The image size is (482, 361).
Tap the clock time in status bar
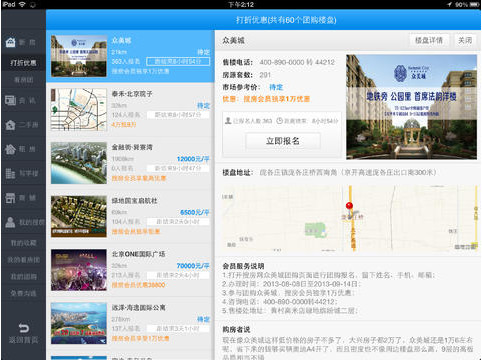tap(241, 5)
